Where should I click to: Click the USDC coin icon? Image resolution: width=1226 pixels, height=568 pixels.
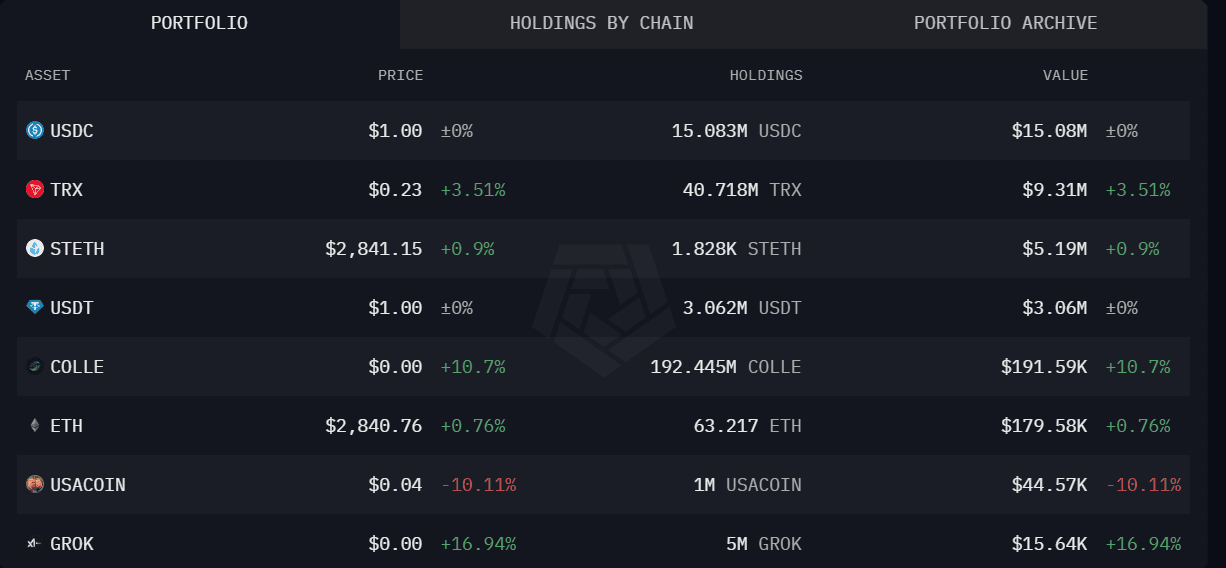[x=35, y=130]
